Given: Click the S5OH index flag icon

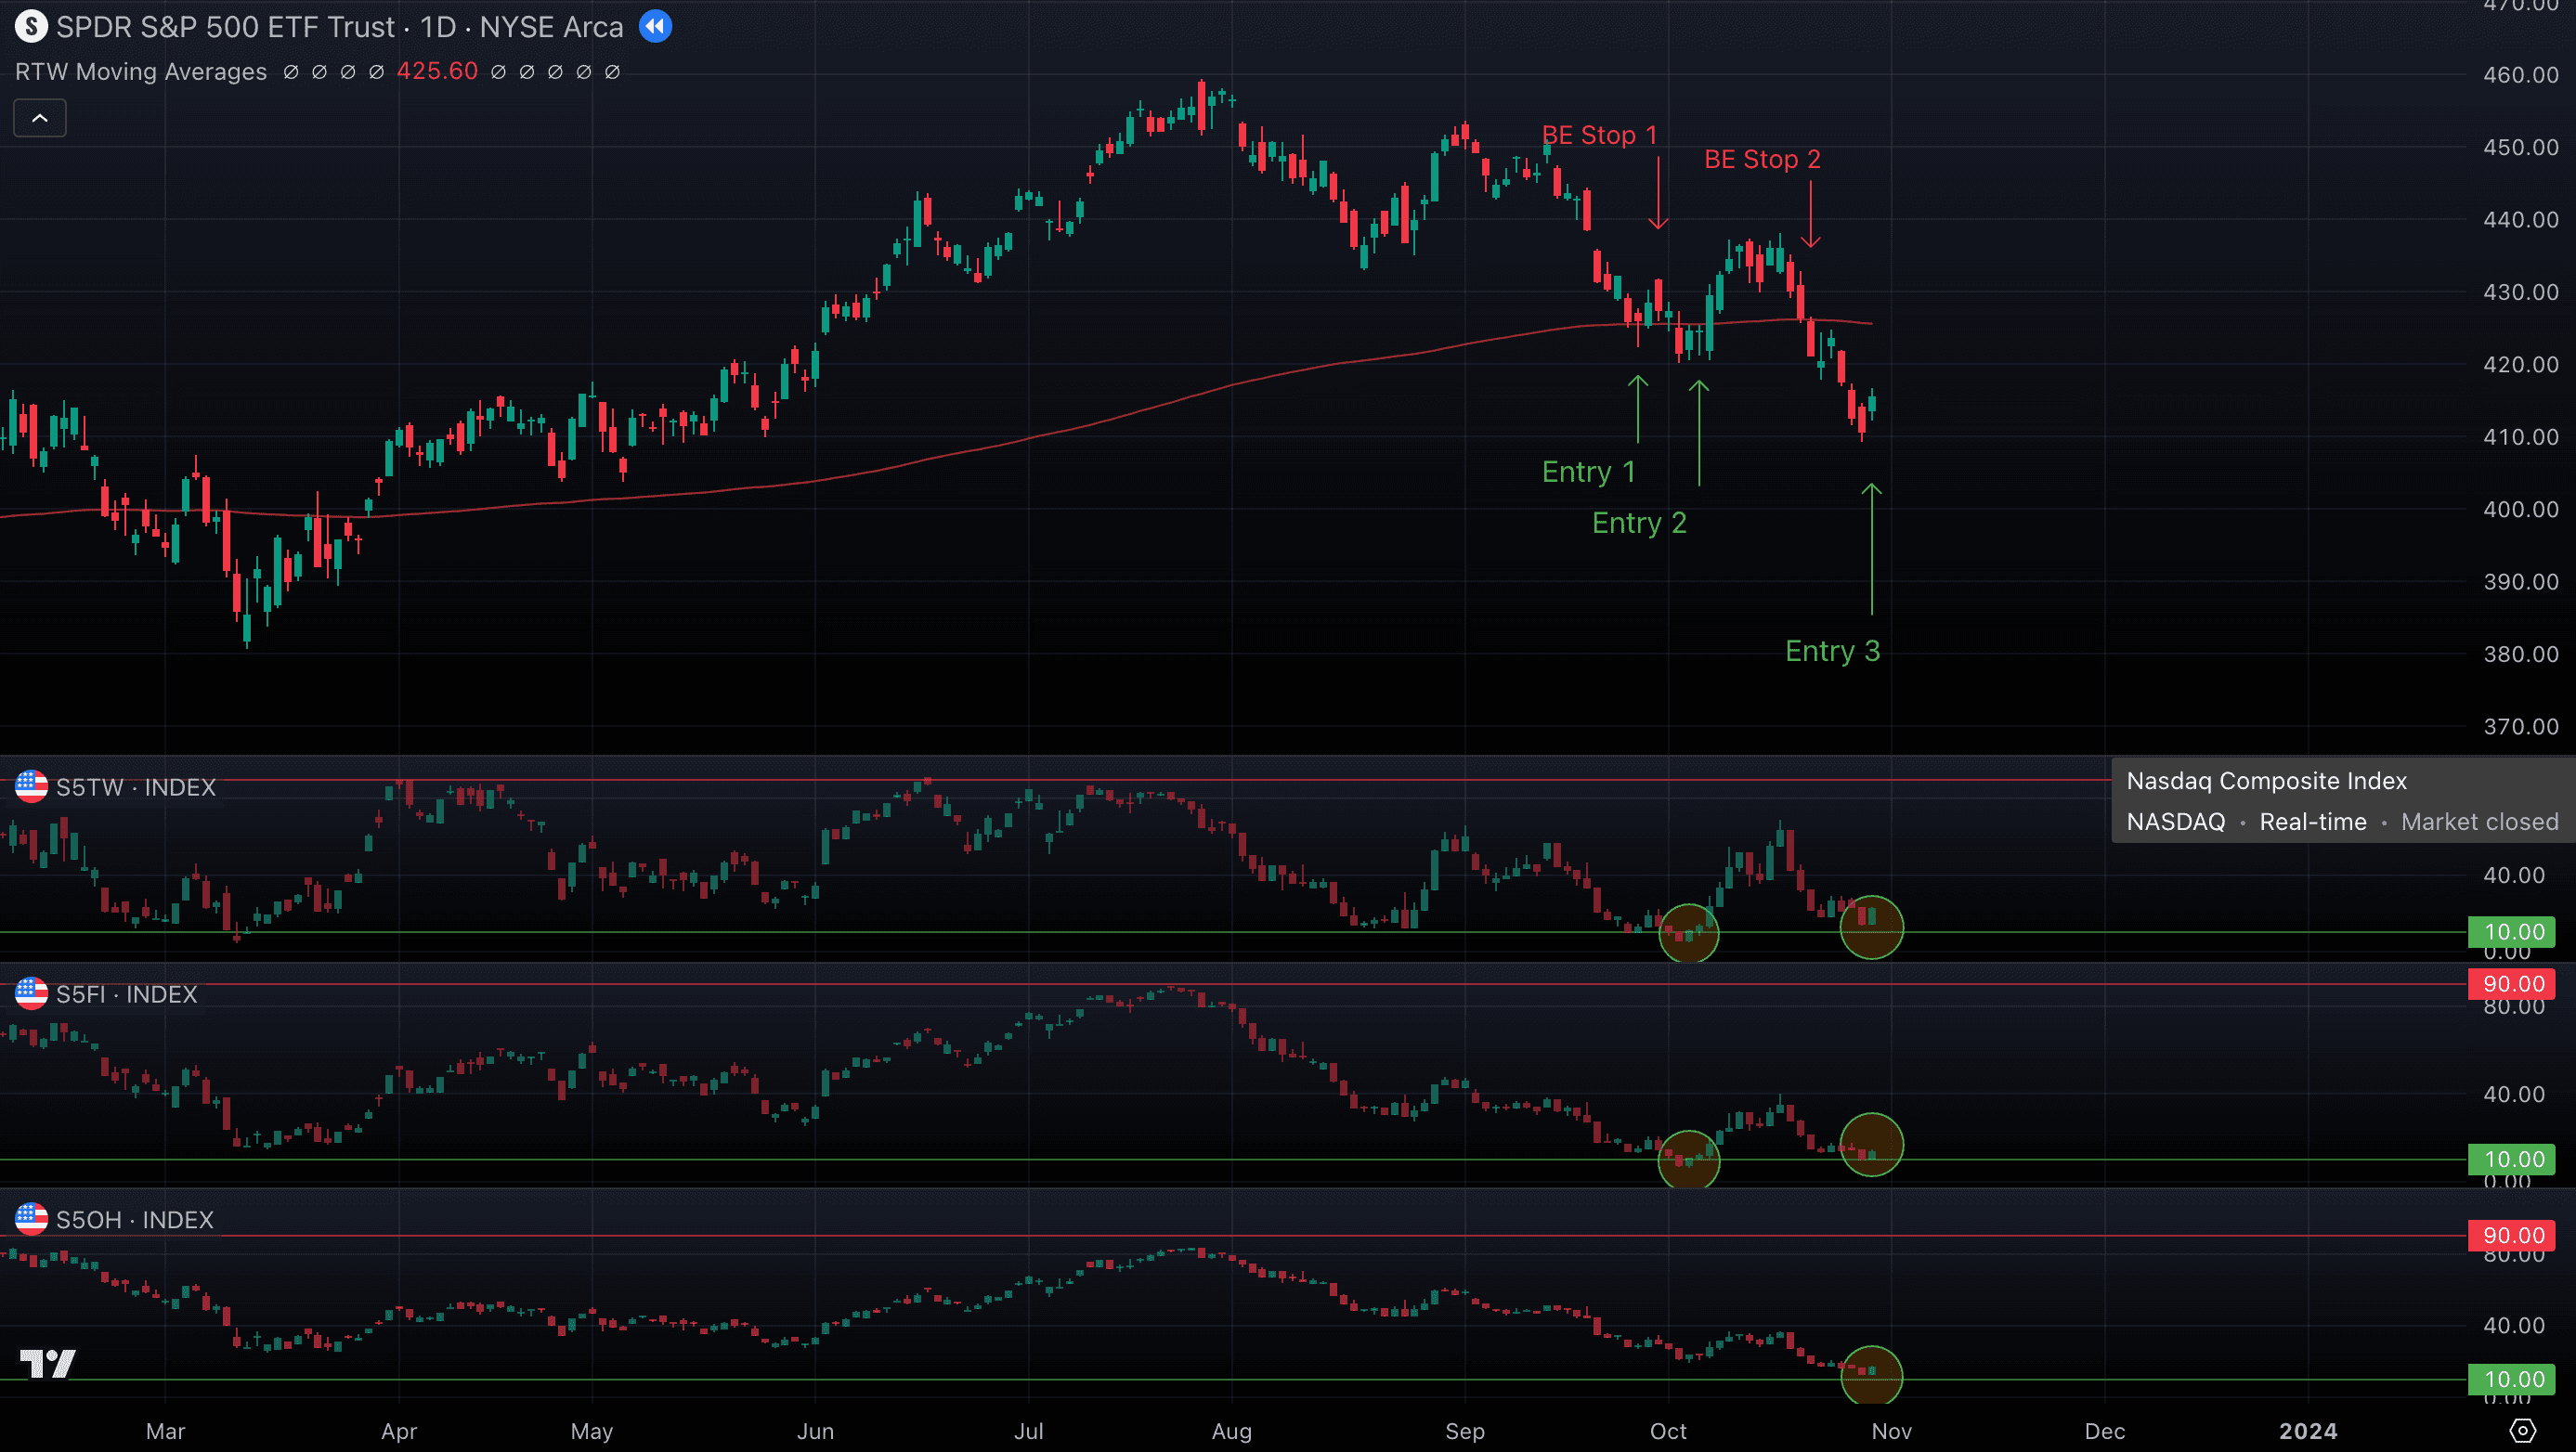Looking at the screenshot, I should 31,1219.
